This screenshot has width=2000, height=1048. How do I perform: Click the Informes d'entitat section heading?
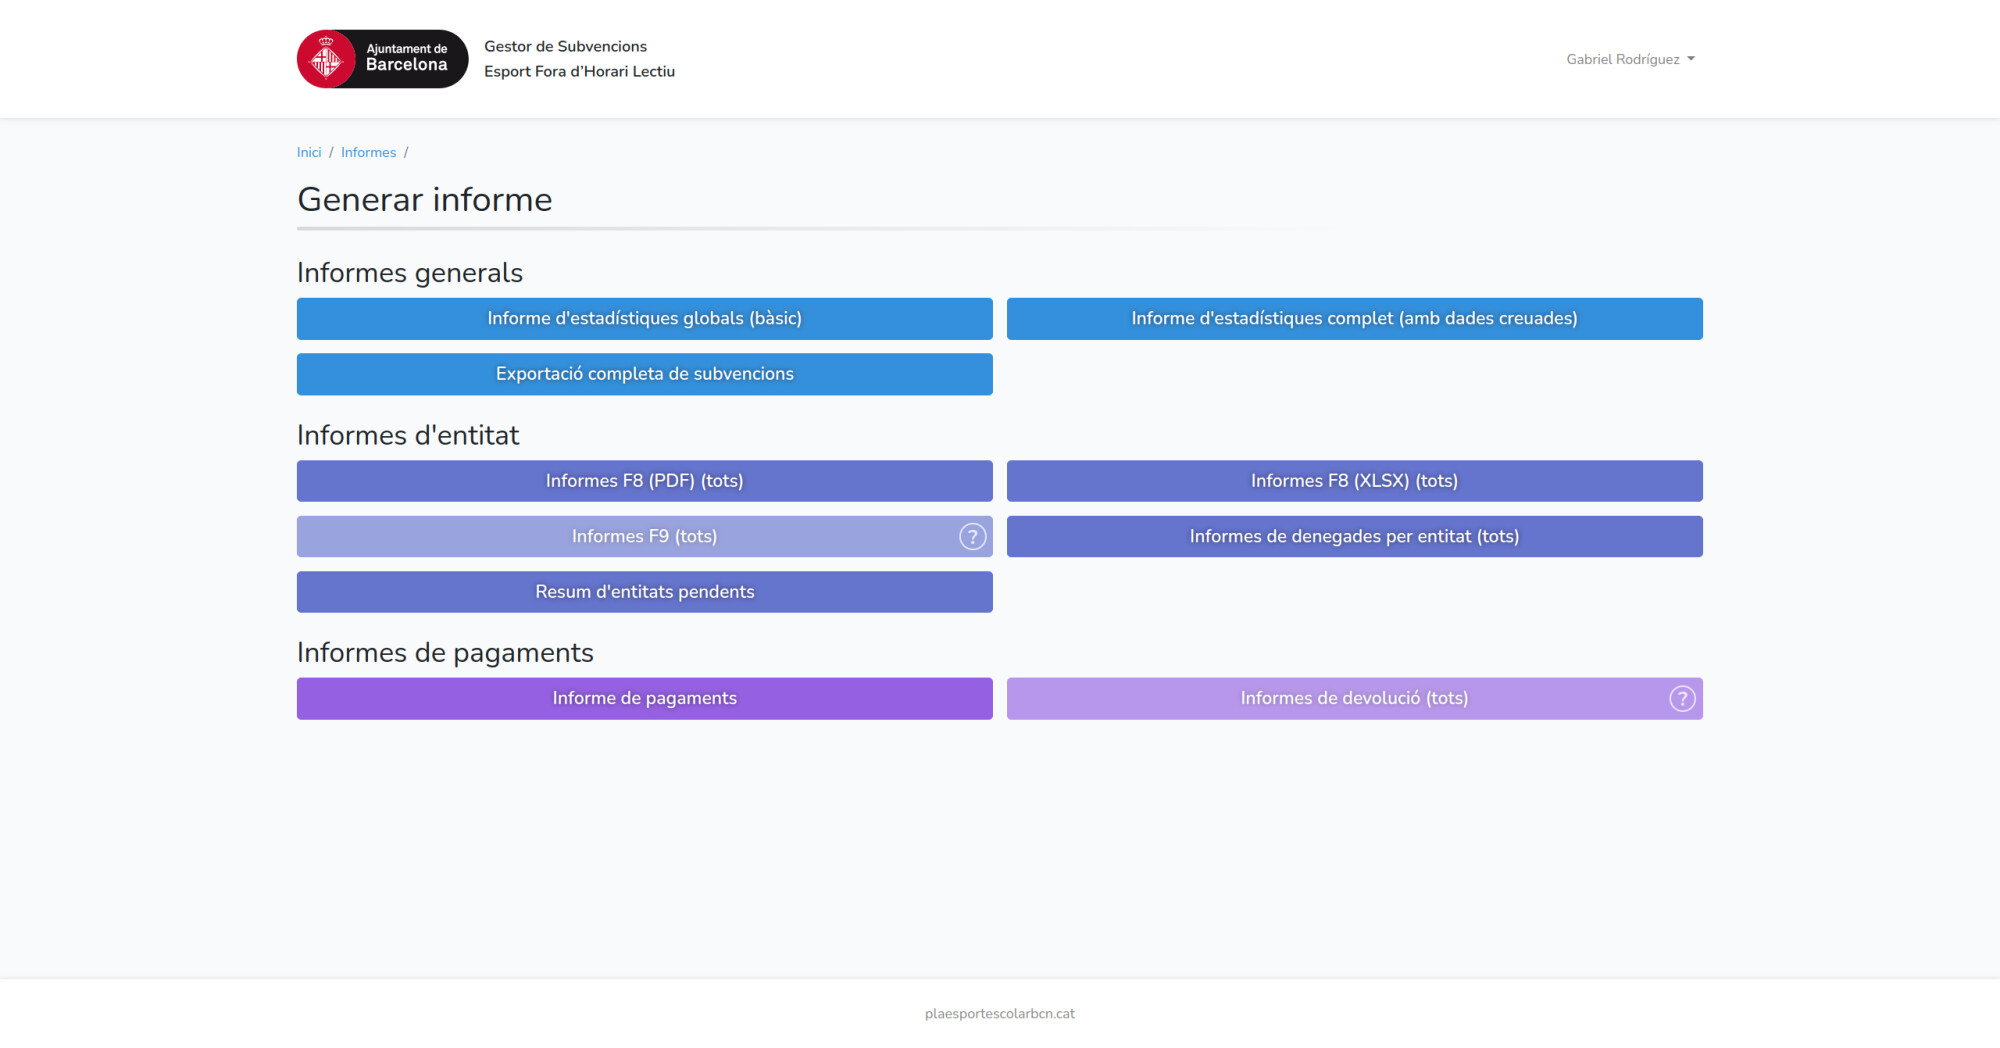tap(408, 435)
